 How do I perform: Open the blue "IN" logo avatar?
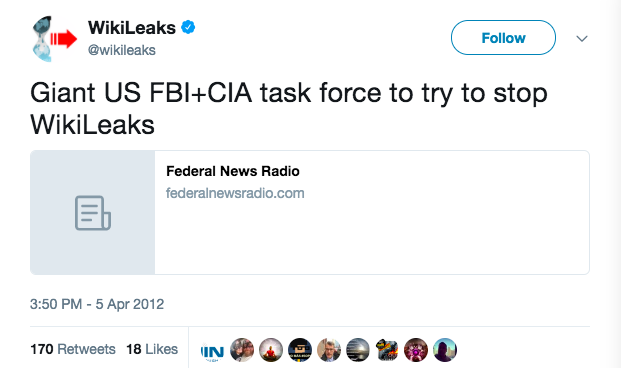click(213, 350)
